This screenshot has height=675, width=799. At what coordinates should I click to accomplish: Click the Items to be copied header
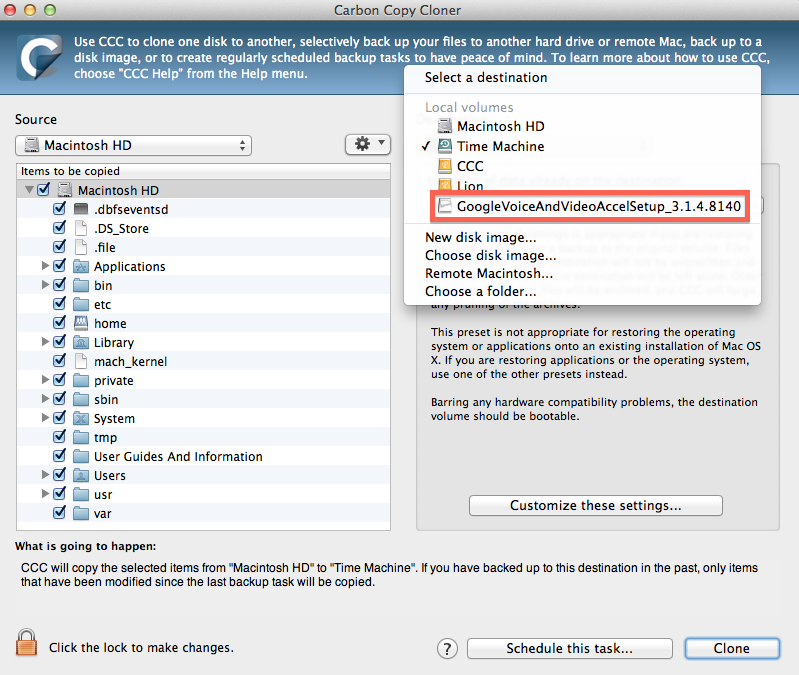[204, 171]
